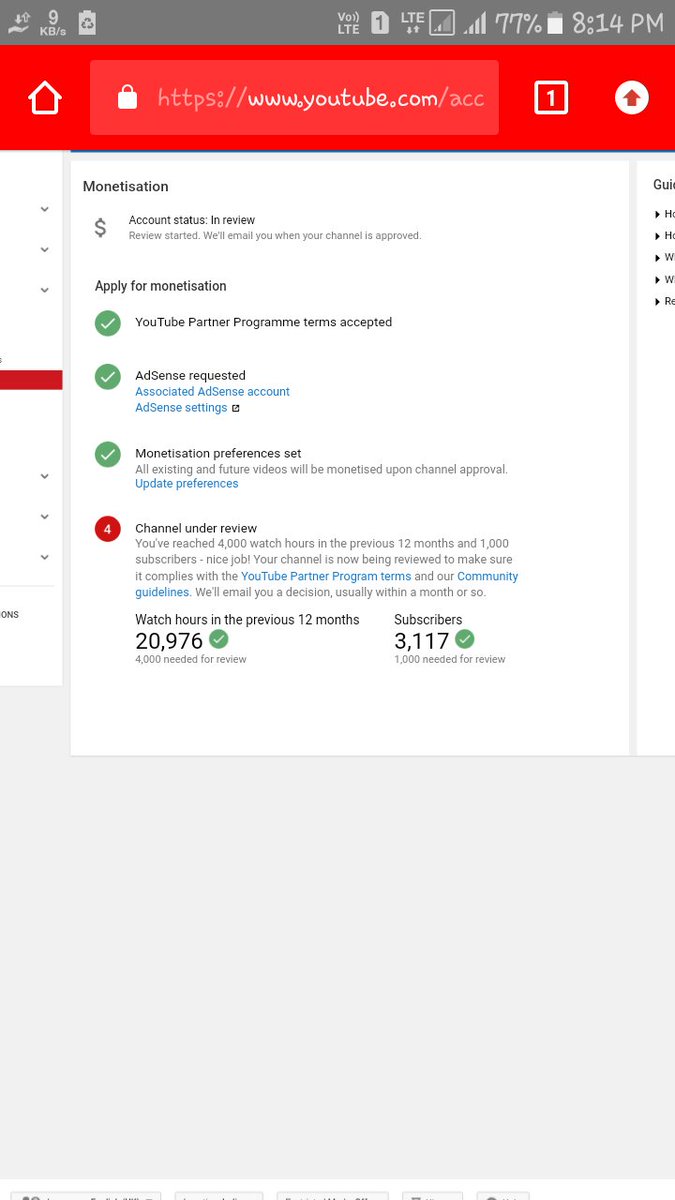Click the 'Subscribers' label
This screenshot has width=675, height=1200.
pyautogui.click(x=428, y=620)
